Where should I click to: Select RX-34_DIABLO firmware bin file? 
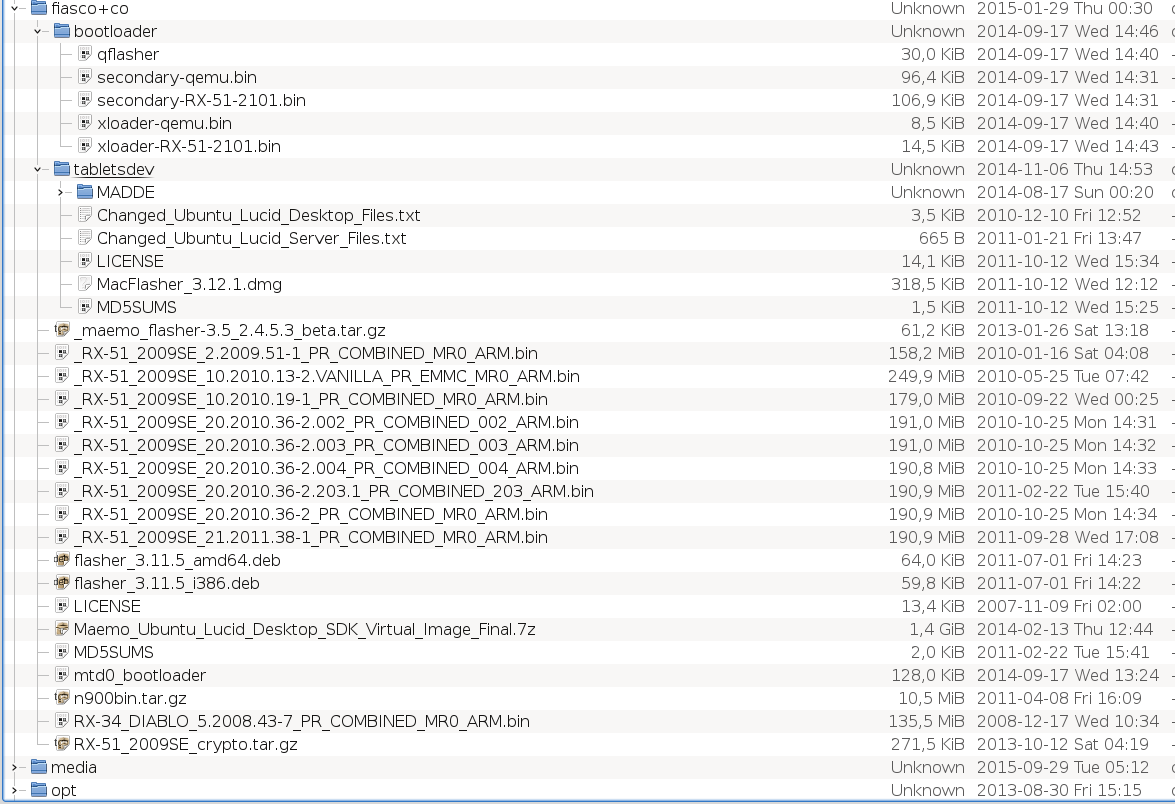301,721
